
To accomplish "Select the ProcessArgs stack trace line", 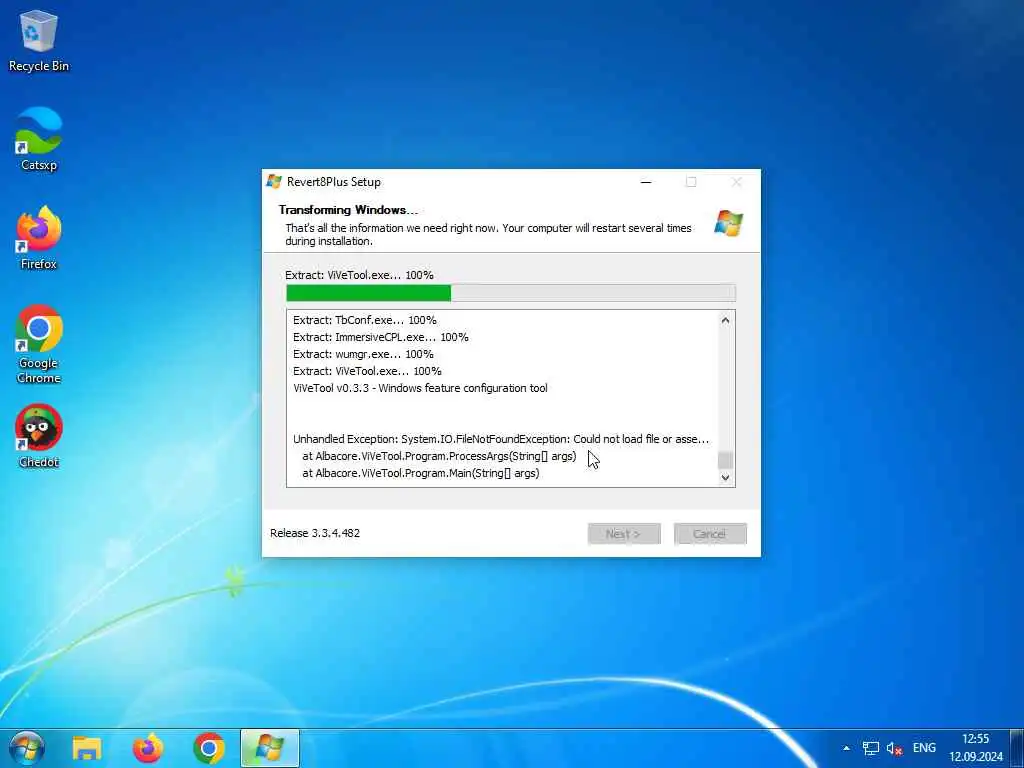I will (x=439, y=456).
